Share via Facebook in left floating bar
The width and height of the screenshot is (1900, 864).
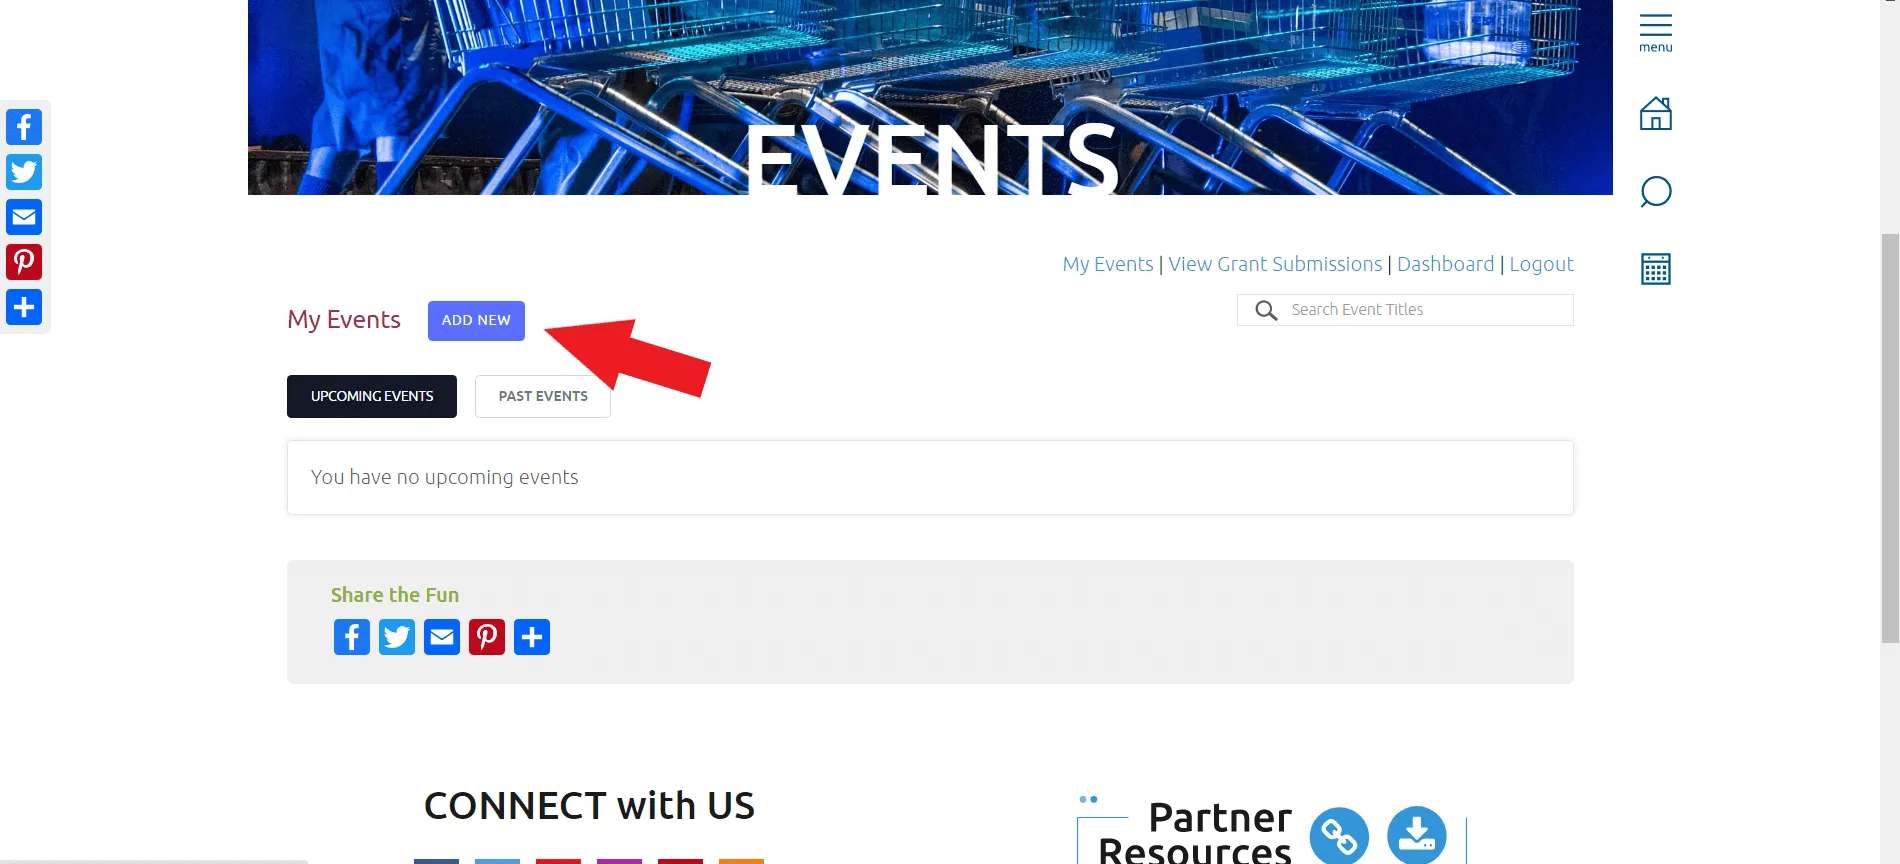[x=24, y=127]
